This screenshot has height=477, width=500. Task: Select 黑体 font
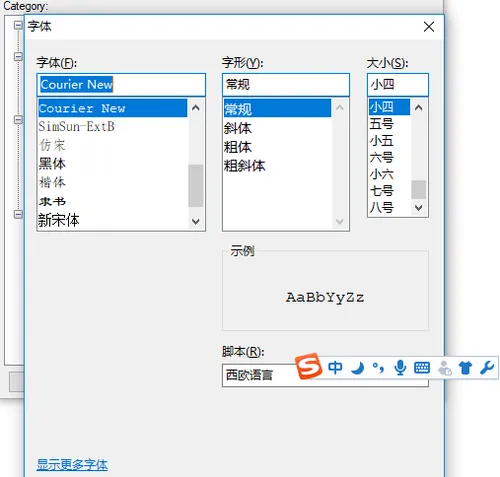pos(113,164)
